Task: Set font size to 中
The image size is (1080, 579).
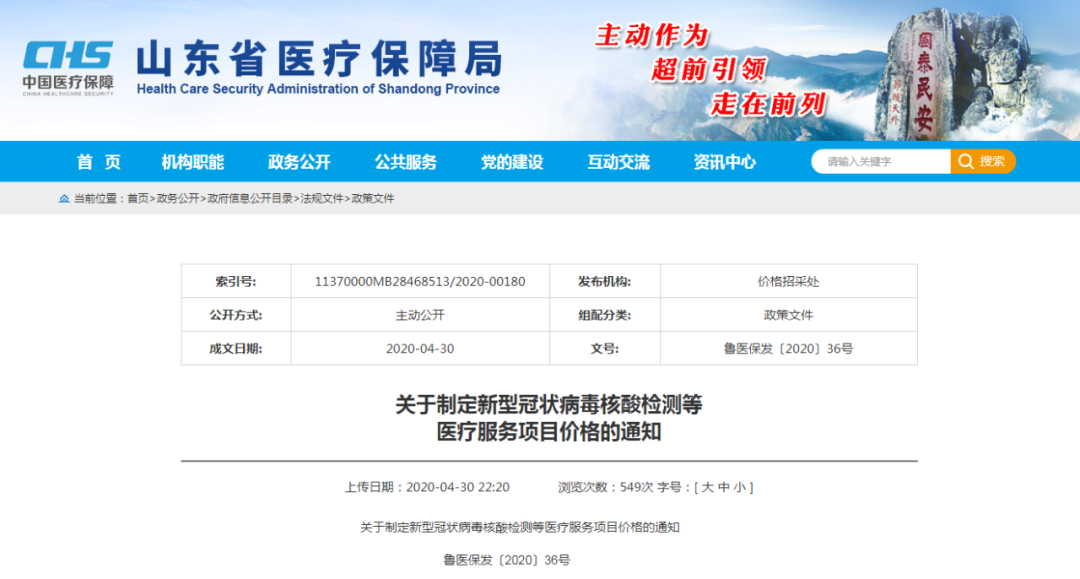Action: 723,488
